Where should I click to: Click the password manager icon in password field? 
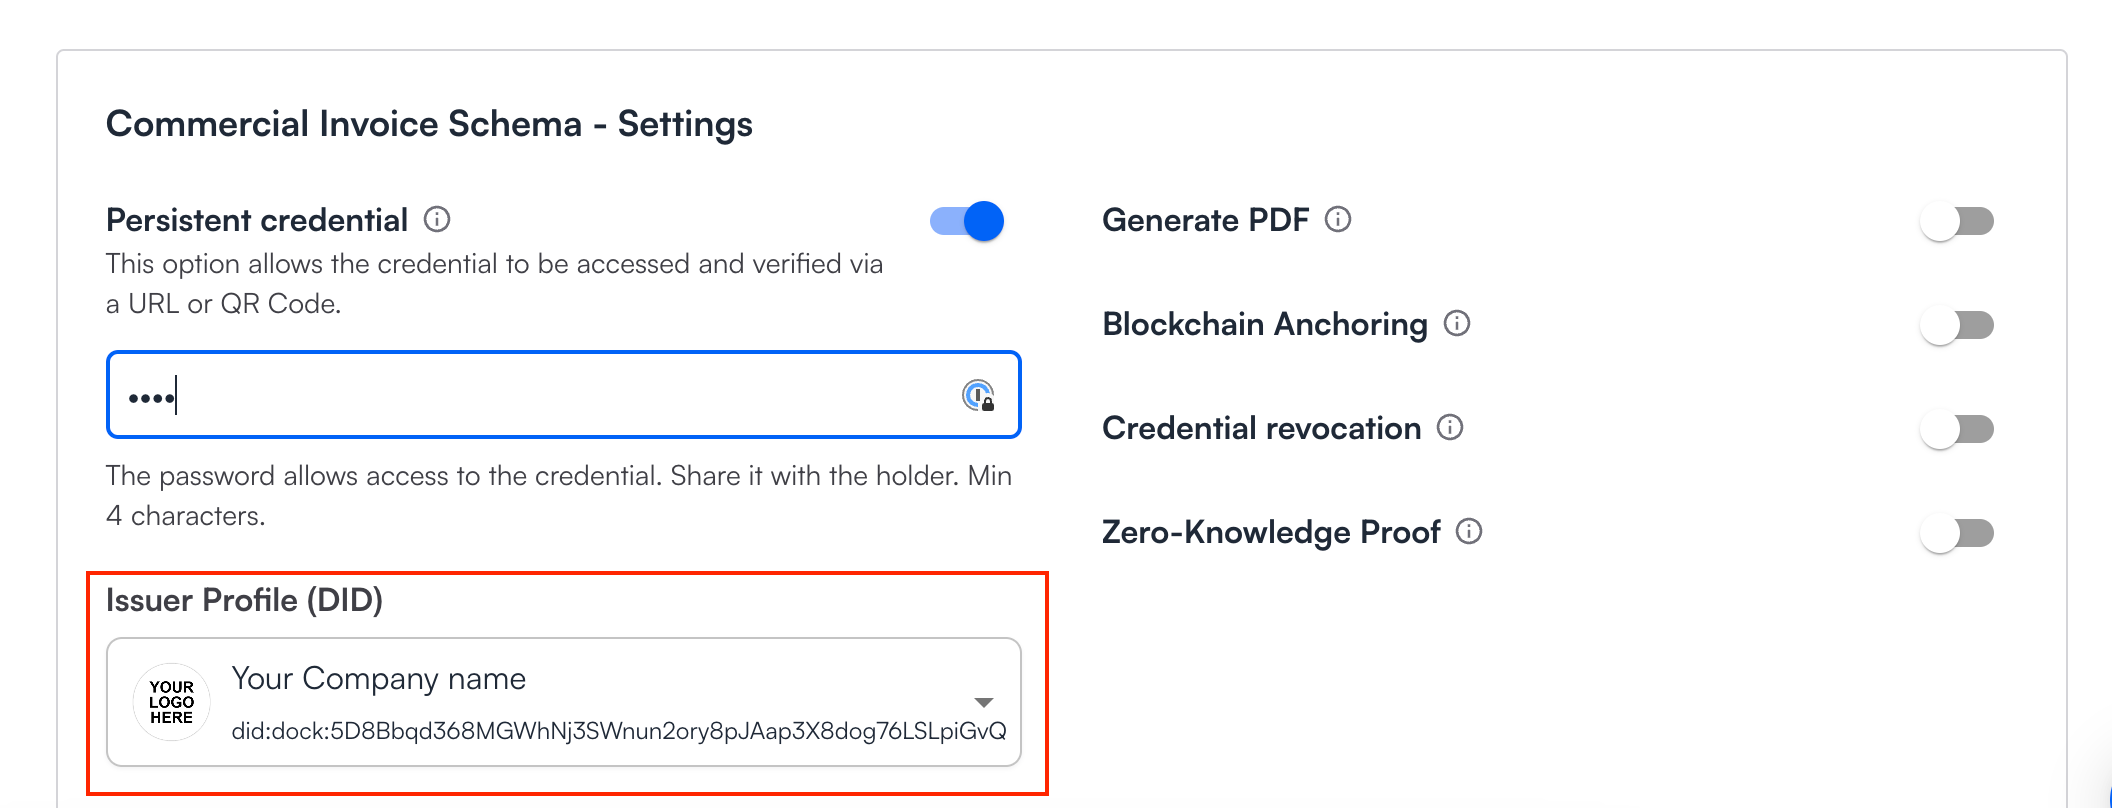click(x=978, y=396)
